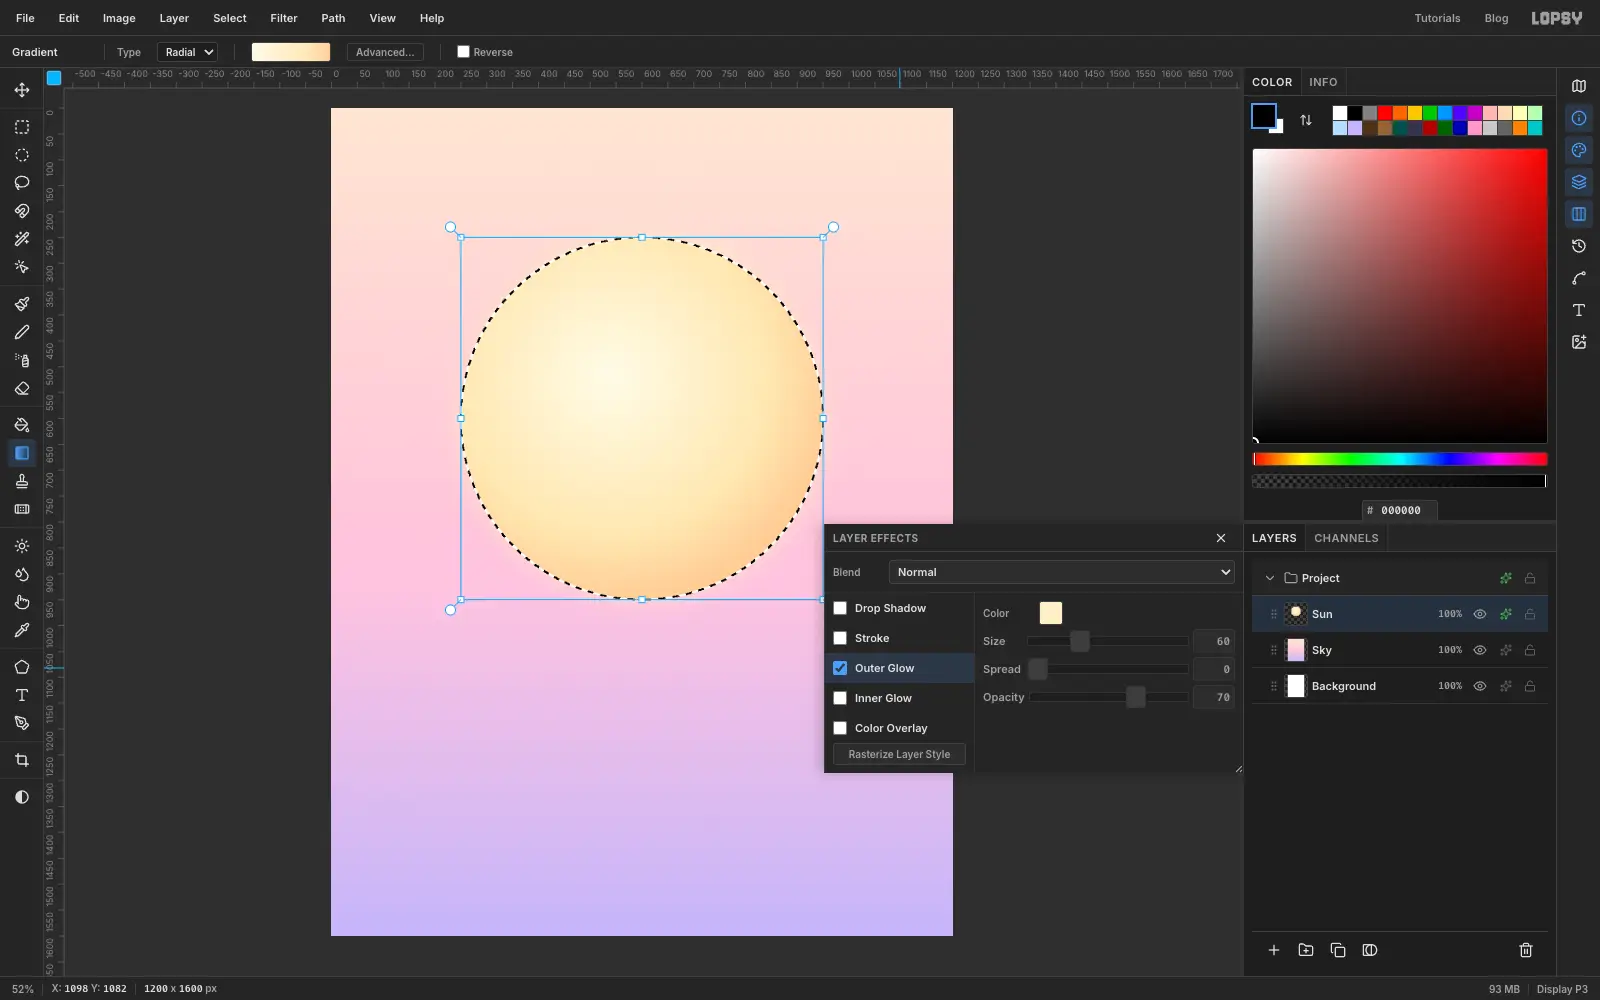Enable the Drop Shadow effect

coord(840,608)
